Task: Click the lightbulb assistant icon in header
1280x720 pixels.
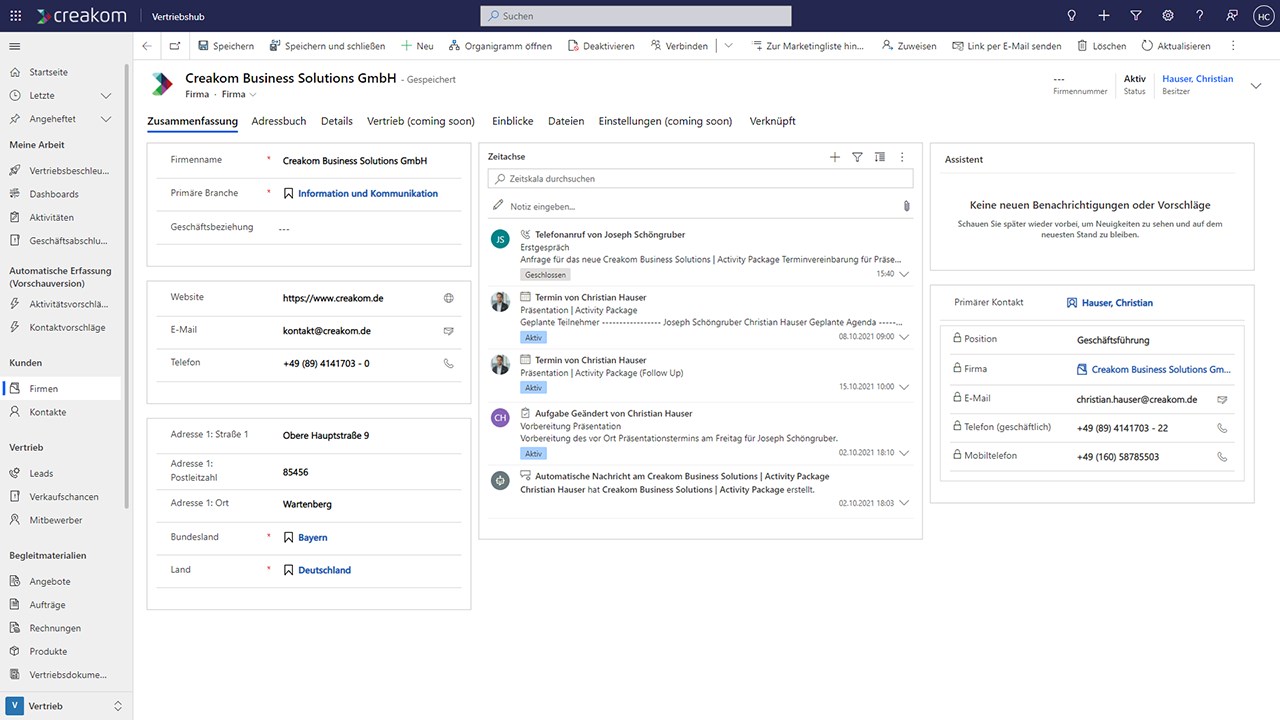Action: pyautogui.click(x=1071, y=16)
